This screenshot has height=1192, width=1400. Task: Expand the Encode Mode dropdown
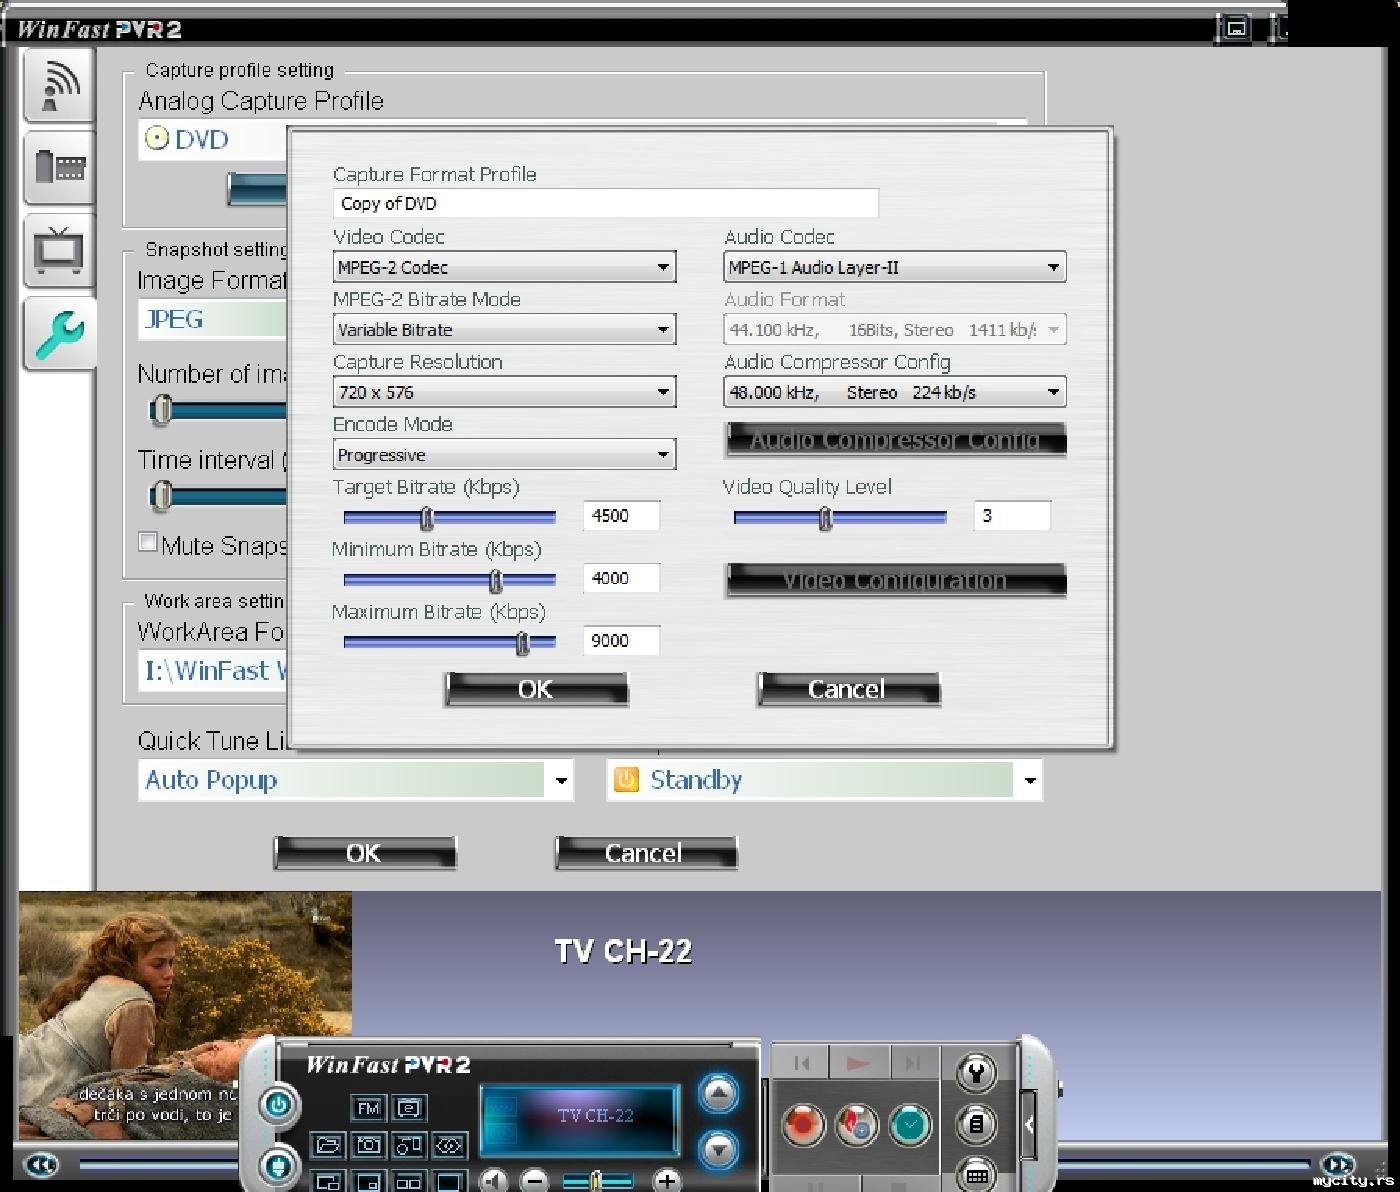coord(504,455)
